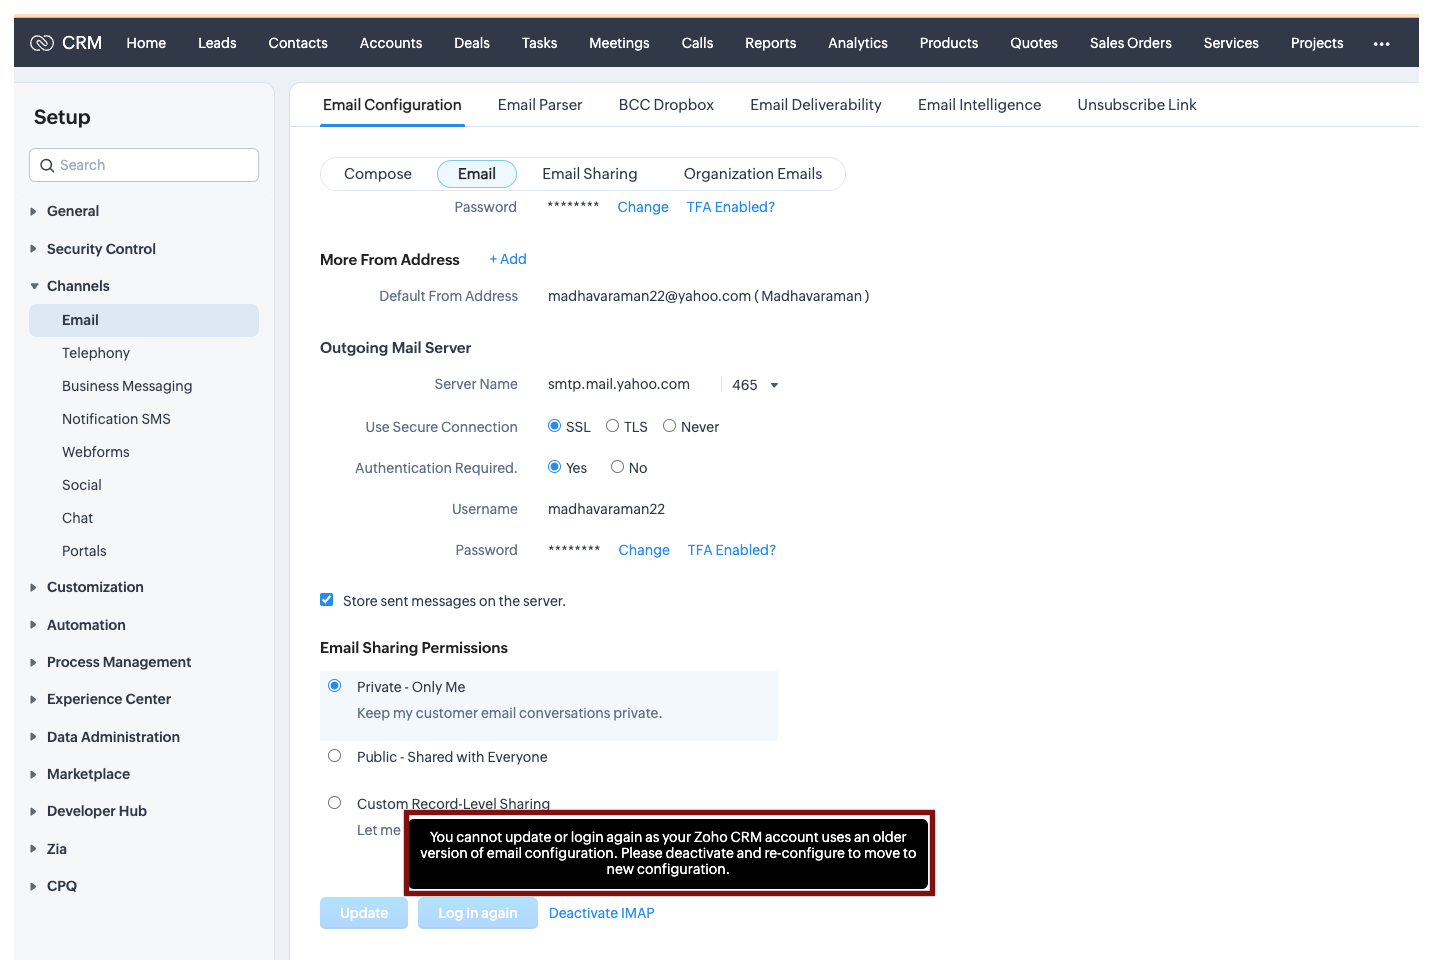This screenshot has height=974, width=1433.
Task: Expand the Customization section
Action: [34, 588]
